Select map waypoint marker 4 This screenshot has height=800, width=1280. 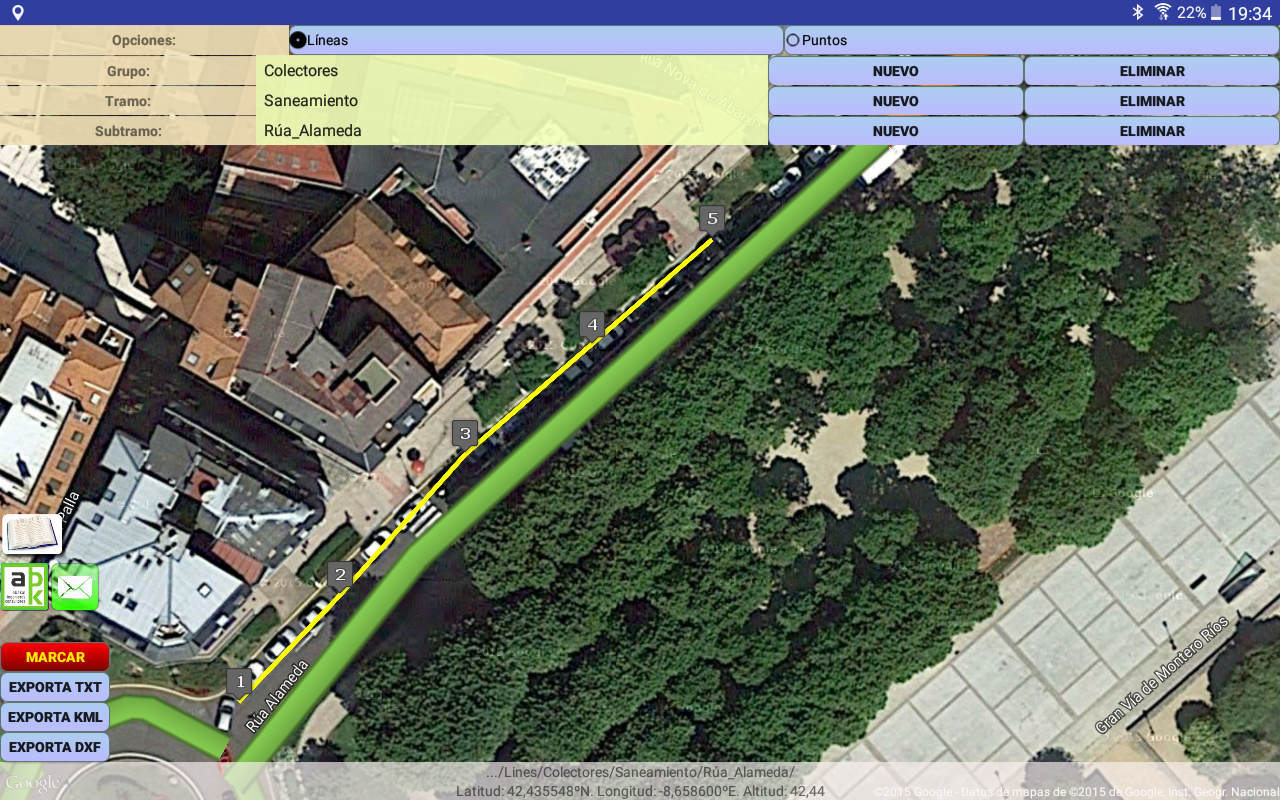[592, 325]
